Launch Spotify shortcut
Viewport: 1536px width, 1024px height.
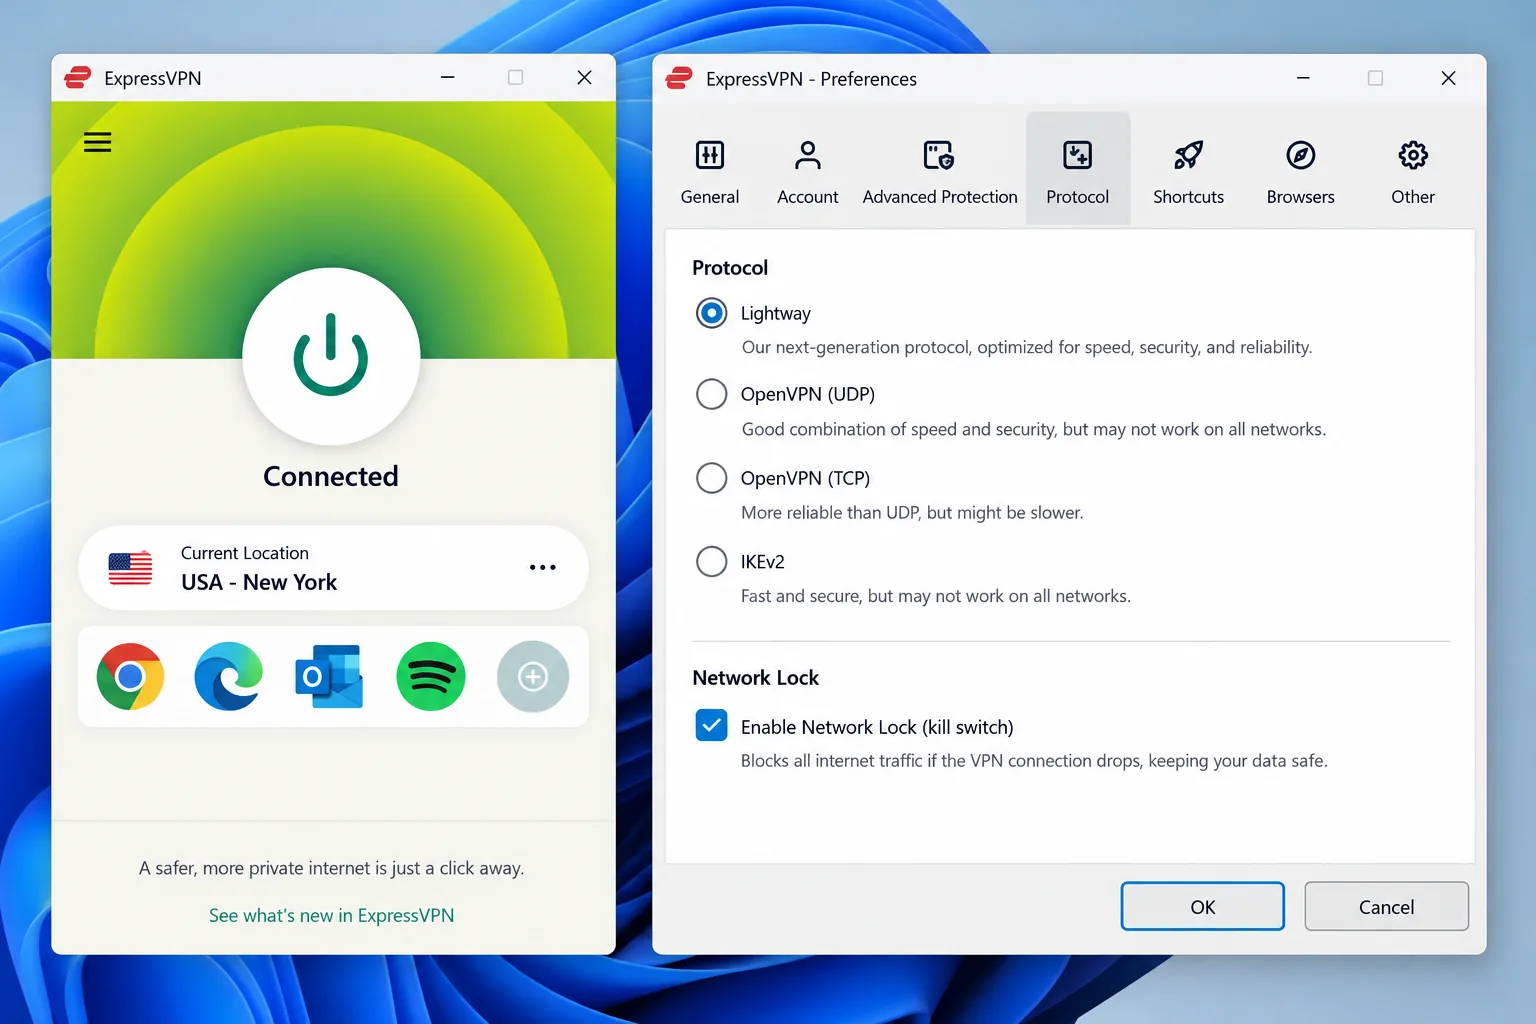[x=431, y=677]
